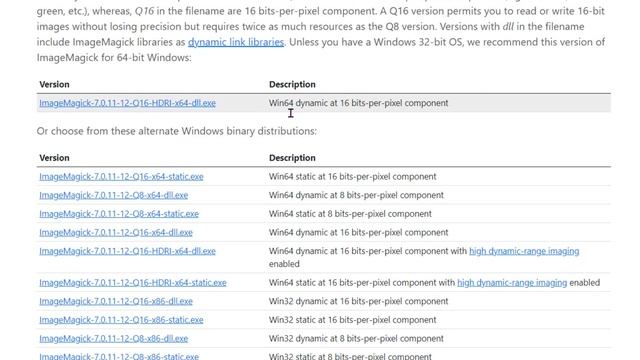Click Description header of the recommended download table

pos(292,84)
